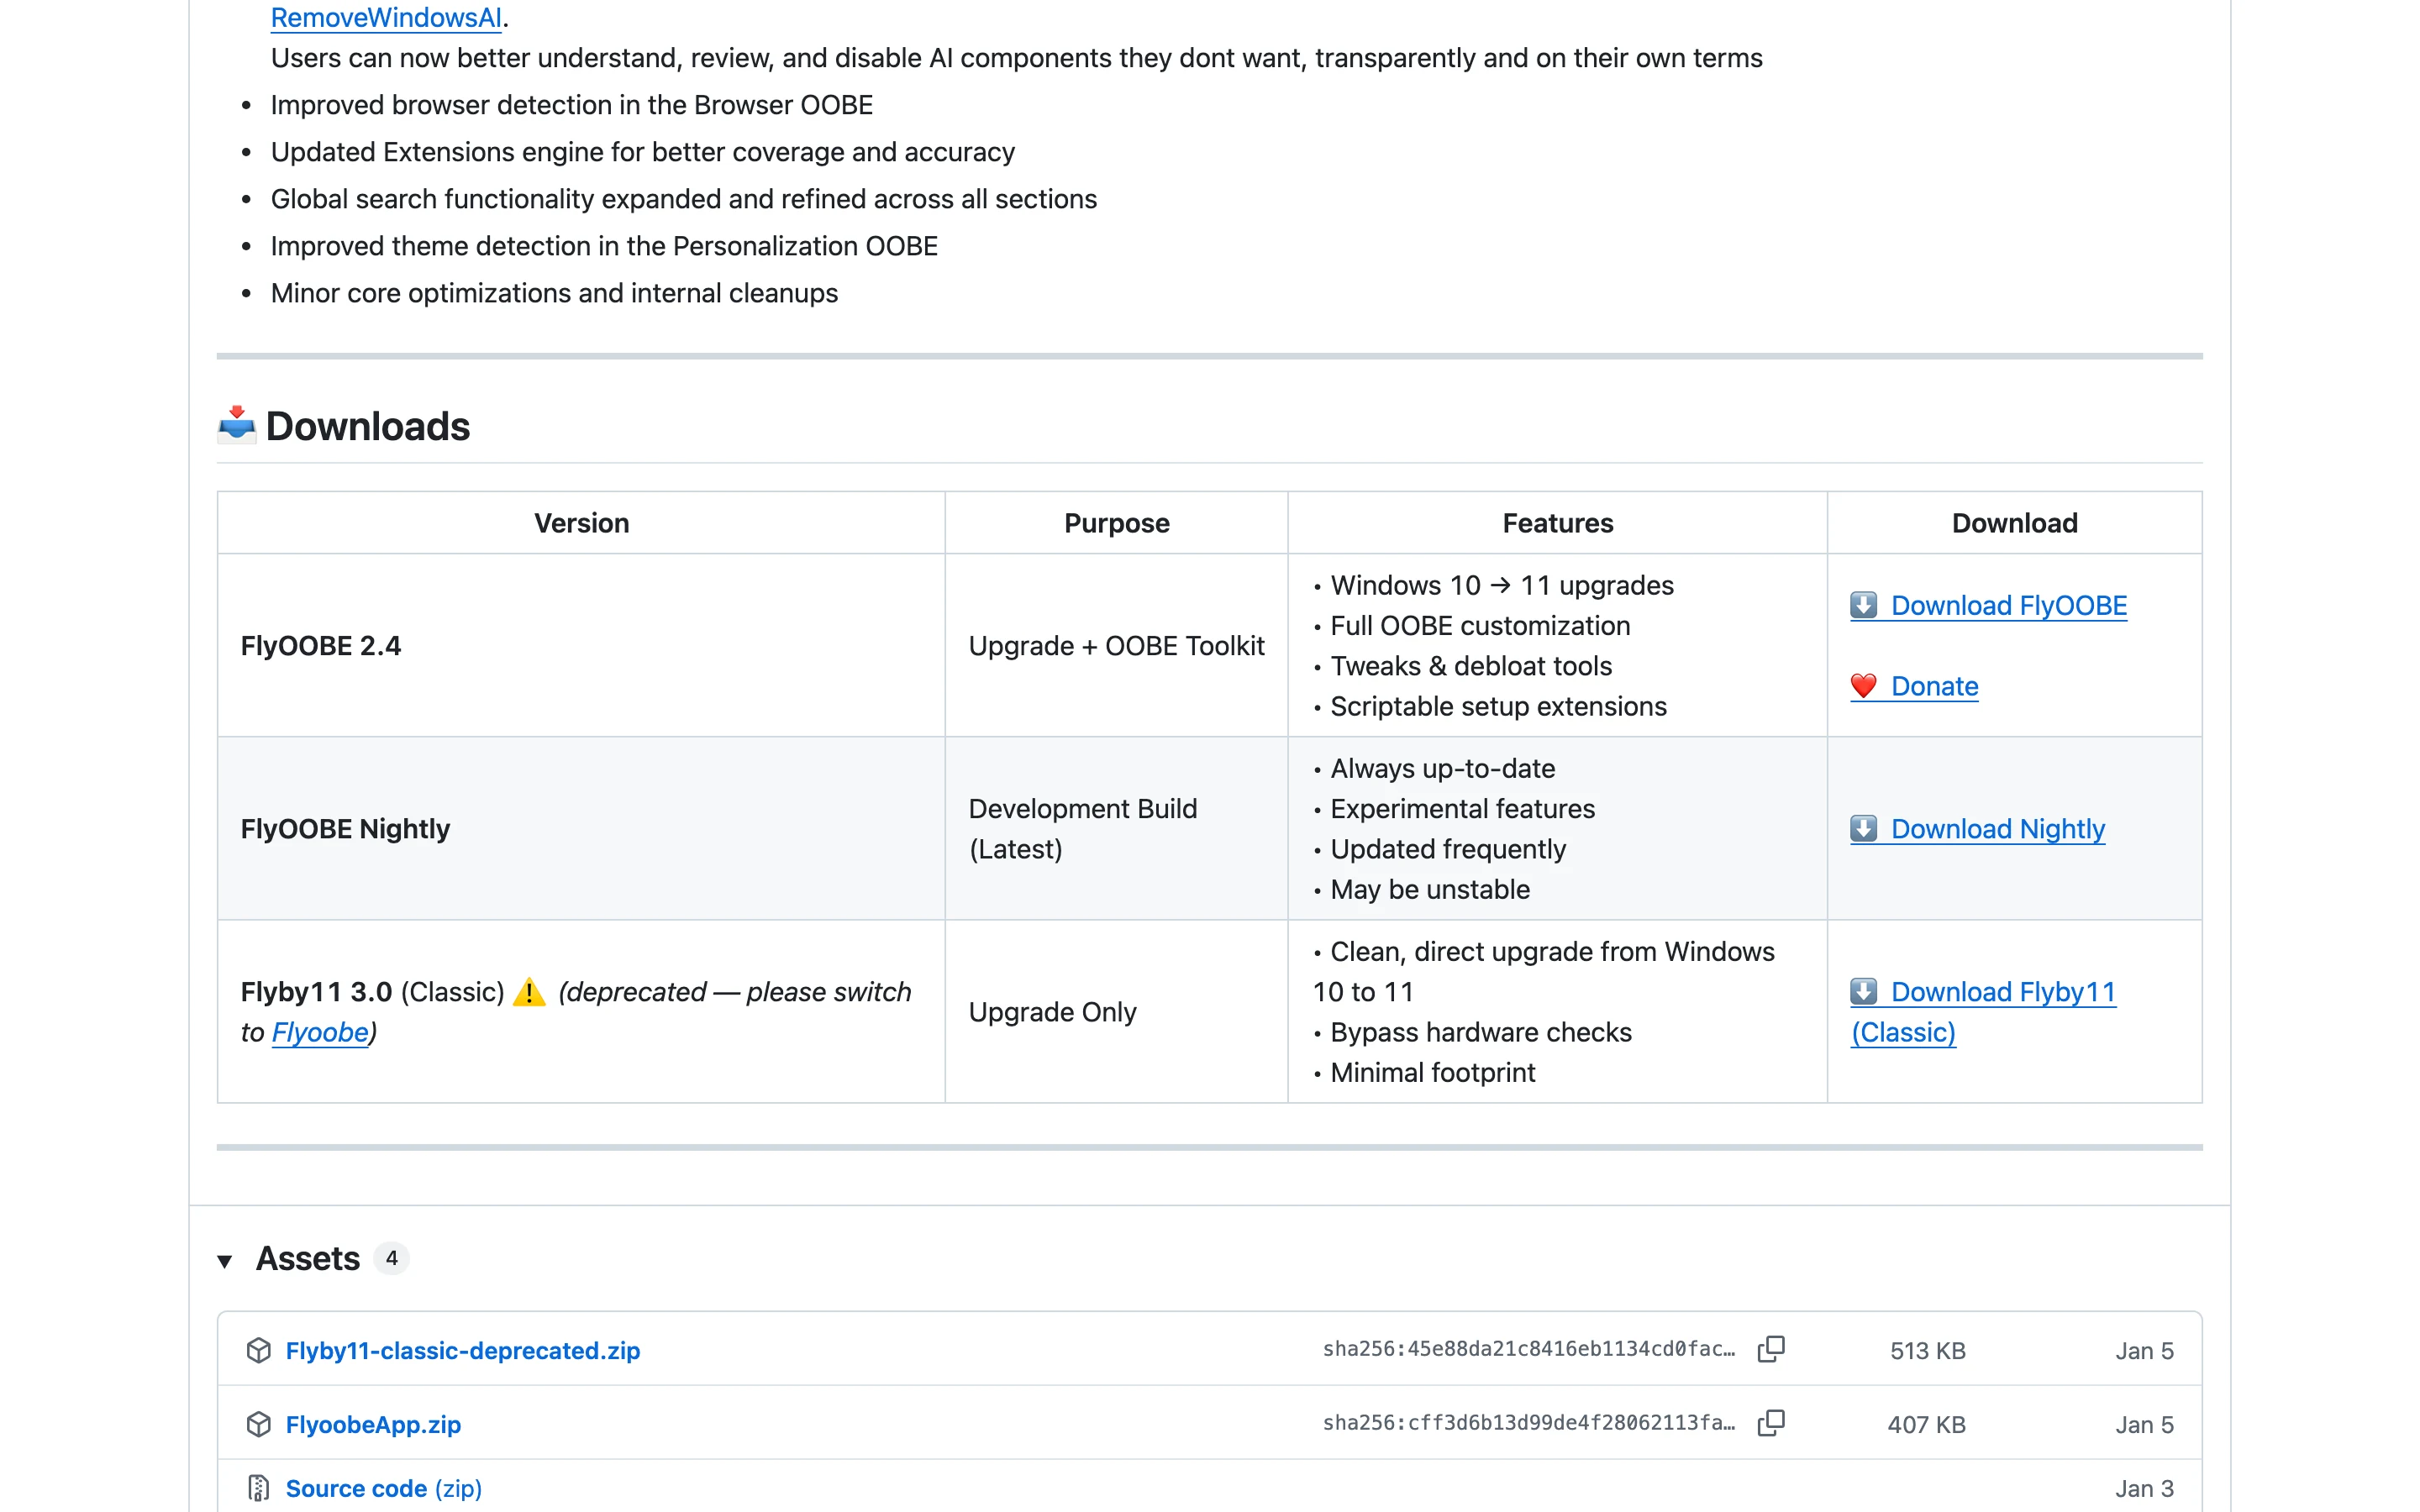Click the sha256:45e88da21c8416eb1134cd0fac hash text
Viewport: 2420px width, 1512px height.
tap(1528, 1349)
